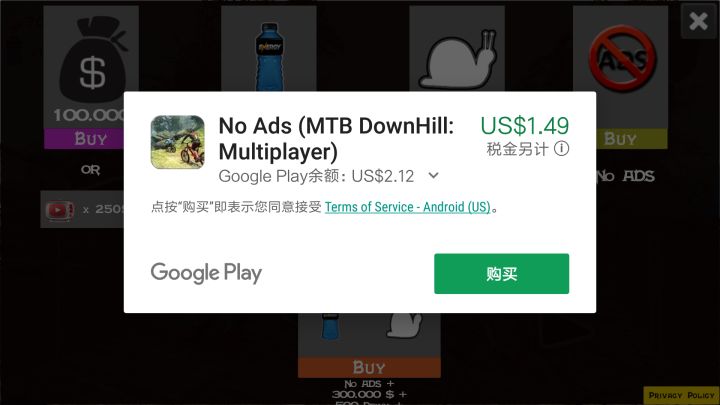The height and width of the screenshot is (405, 720).
Task: Click the tax info circle icon
Action: click(x=562, y=148)
